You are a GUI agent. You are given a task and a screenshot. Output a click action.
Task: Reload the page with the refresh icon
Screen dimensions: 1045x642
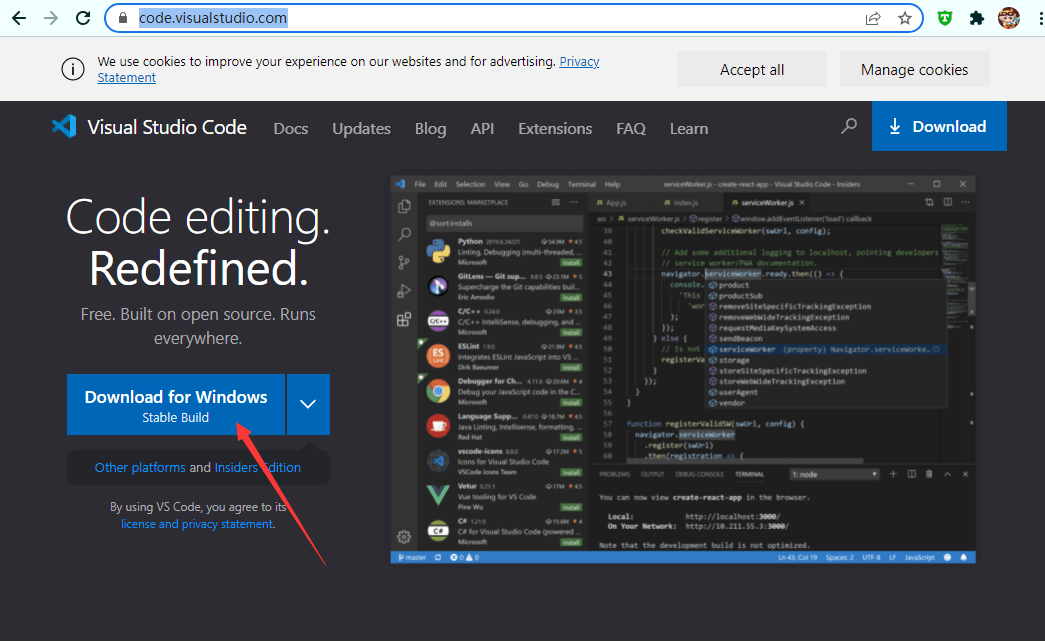point(83,18)
